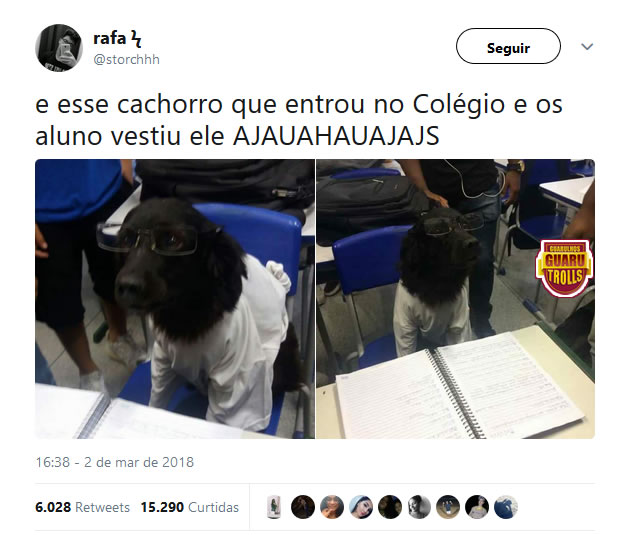
Task: Open last liker avatar in blue tones
Action: pos(506,507)
